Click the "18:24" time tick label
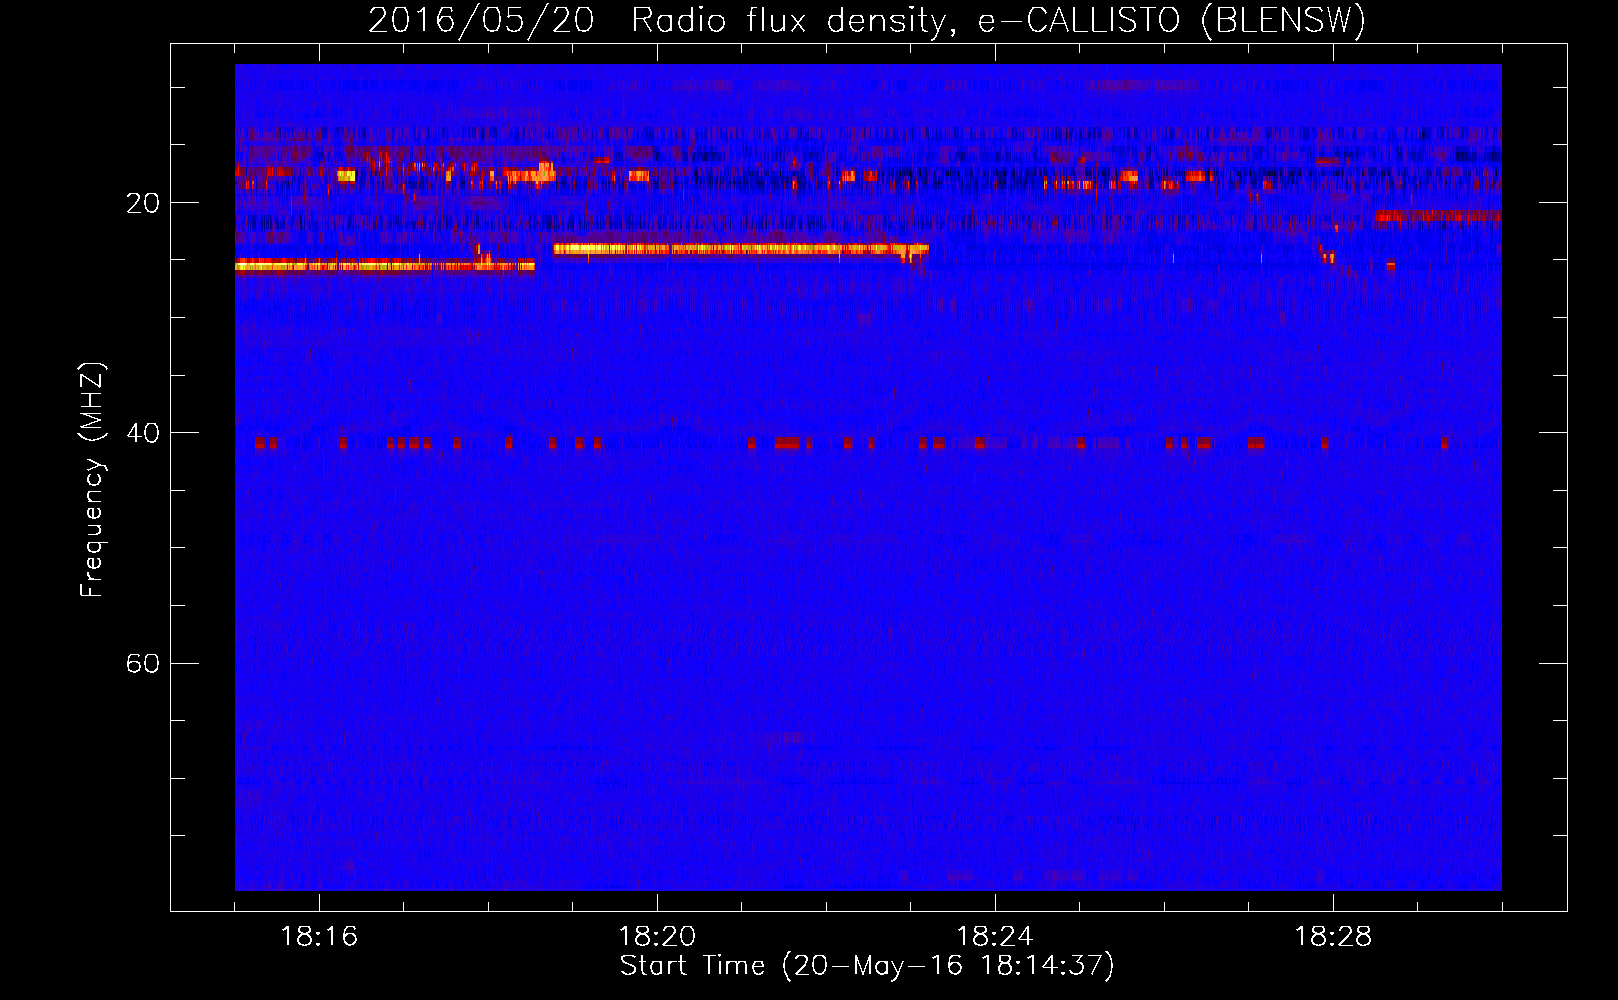 click(x=995, y=936)
